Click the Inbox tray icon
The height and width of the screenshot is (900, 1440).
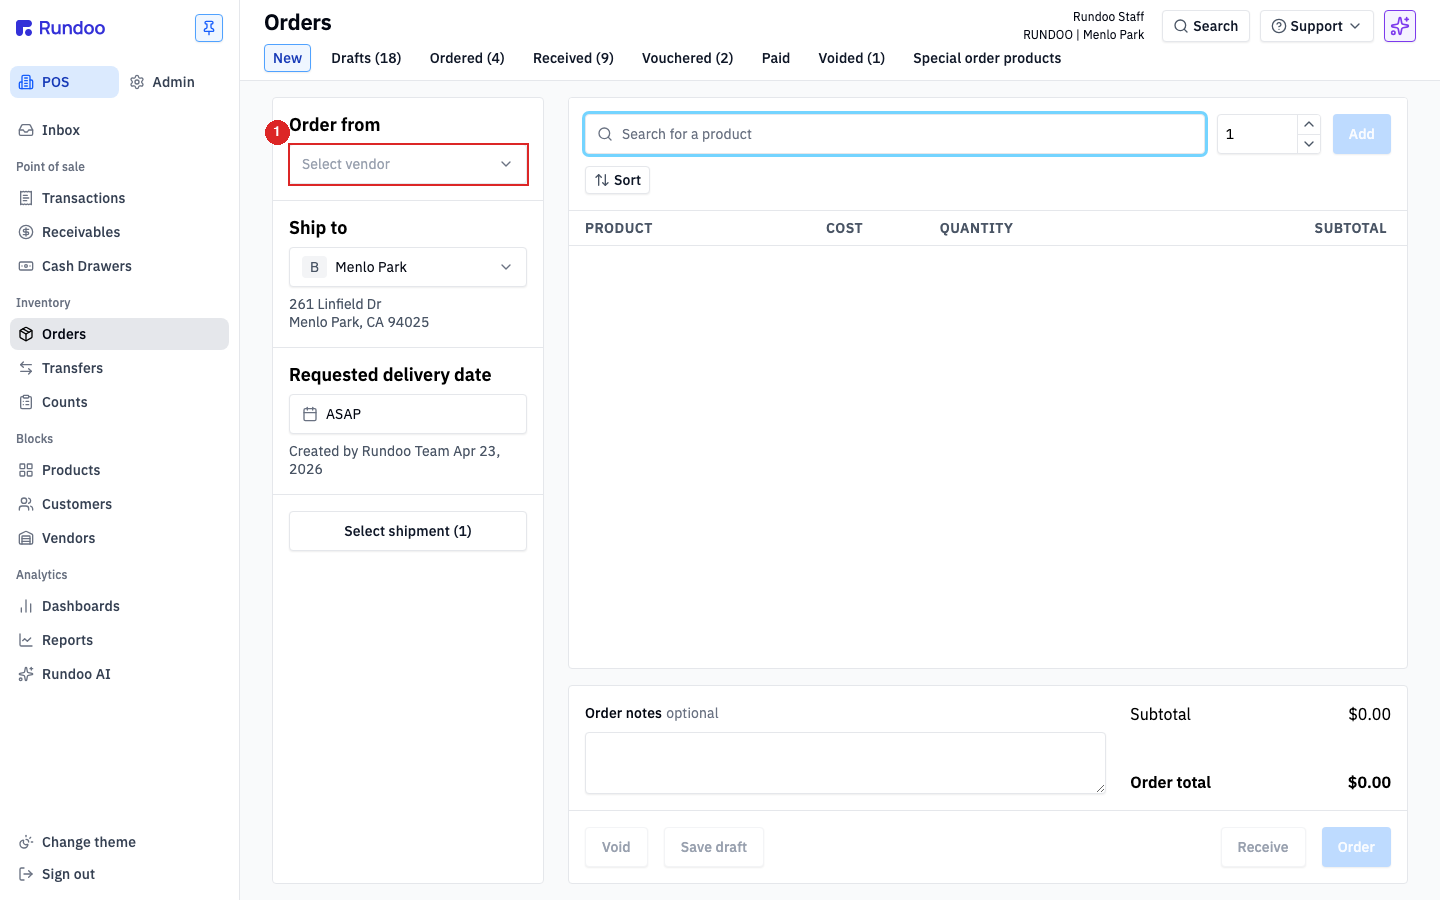click(x=26, y=130)
